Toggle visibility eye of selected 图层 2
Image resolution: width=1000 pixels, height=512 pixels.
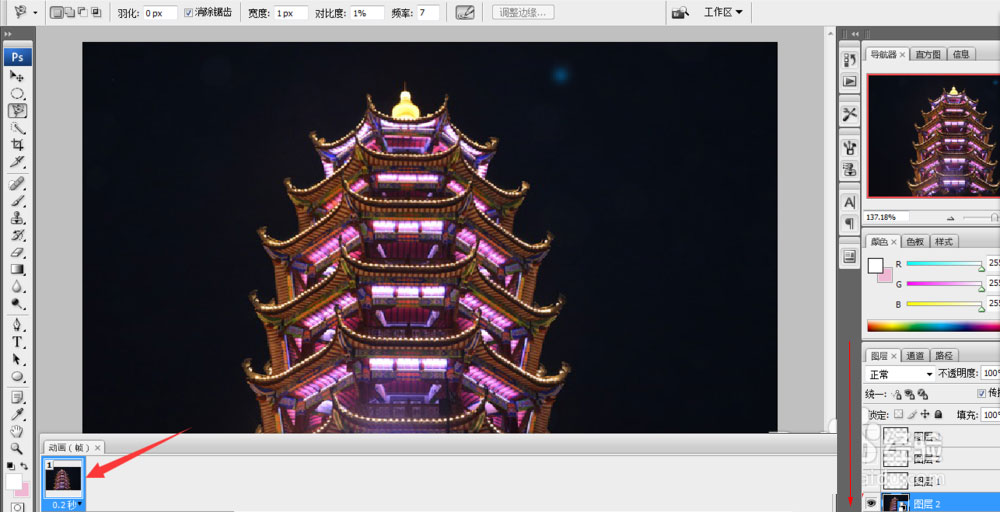coord(871,504)
